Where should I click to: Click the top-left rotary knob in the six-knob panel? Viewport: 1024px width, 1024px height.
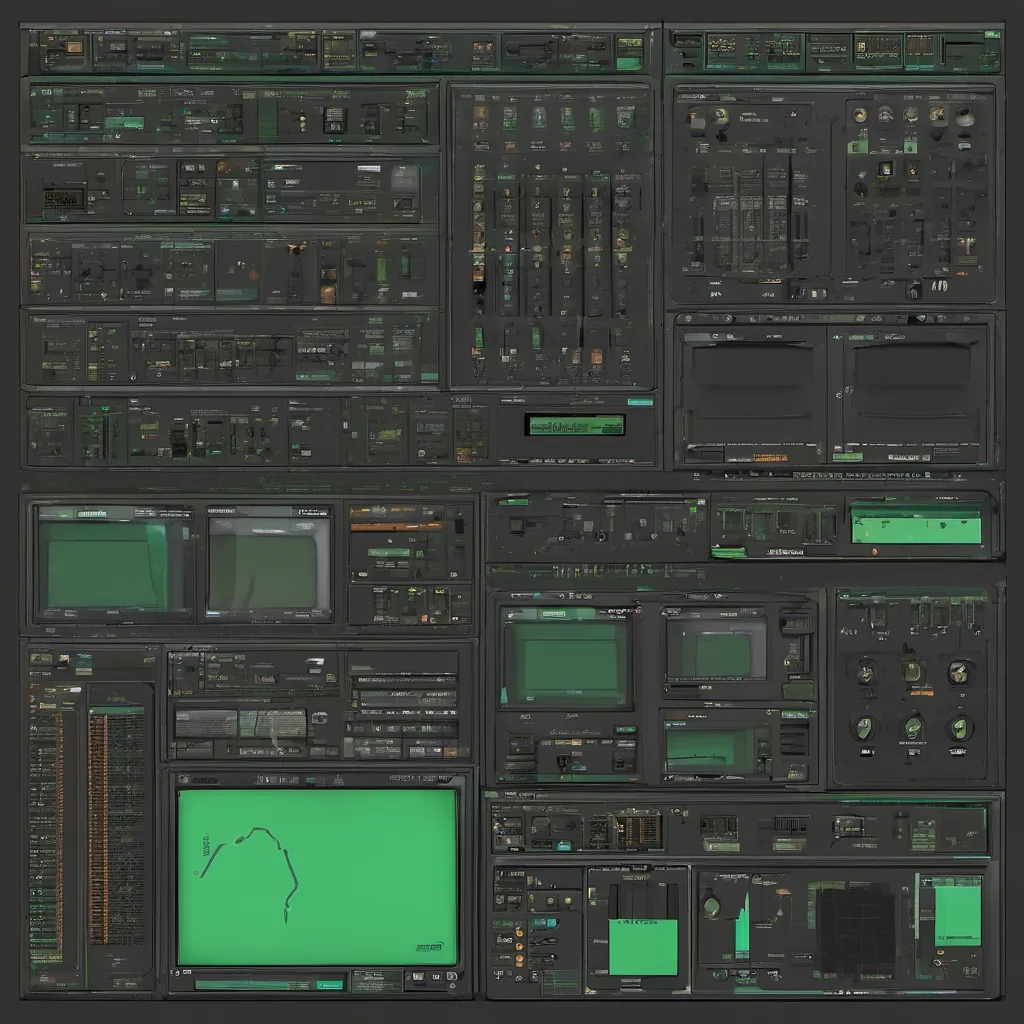(x=867, y=671)
